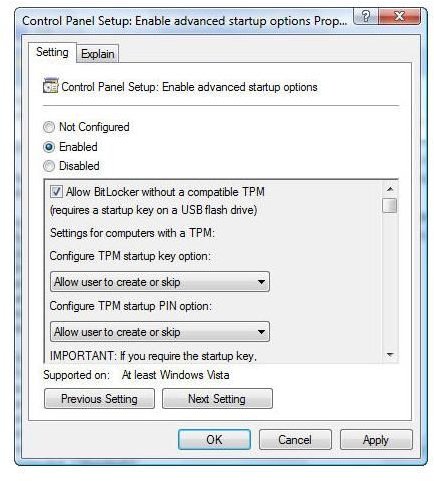The image size is (434, 481).
Task: Open the TPM startup PIN option dropdown
Action: pos(160,332)
